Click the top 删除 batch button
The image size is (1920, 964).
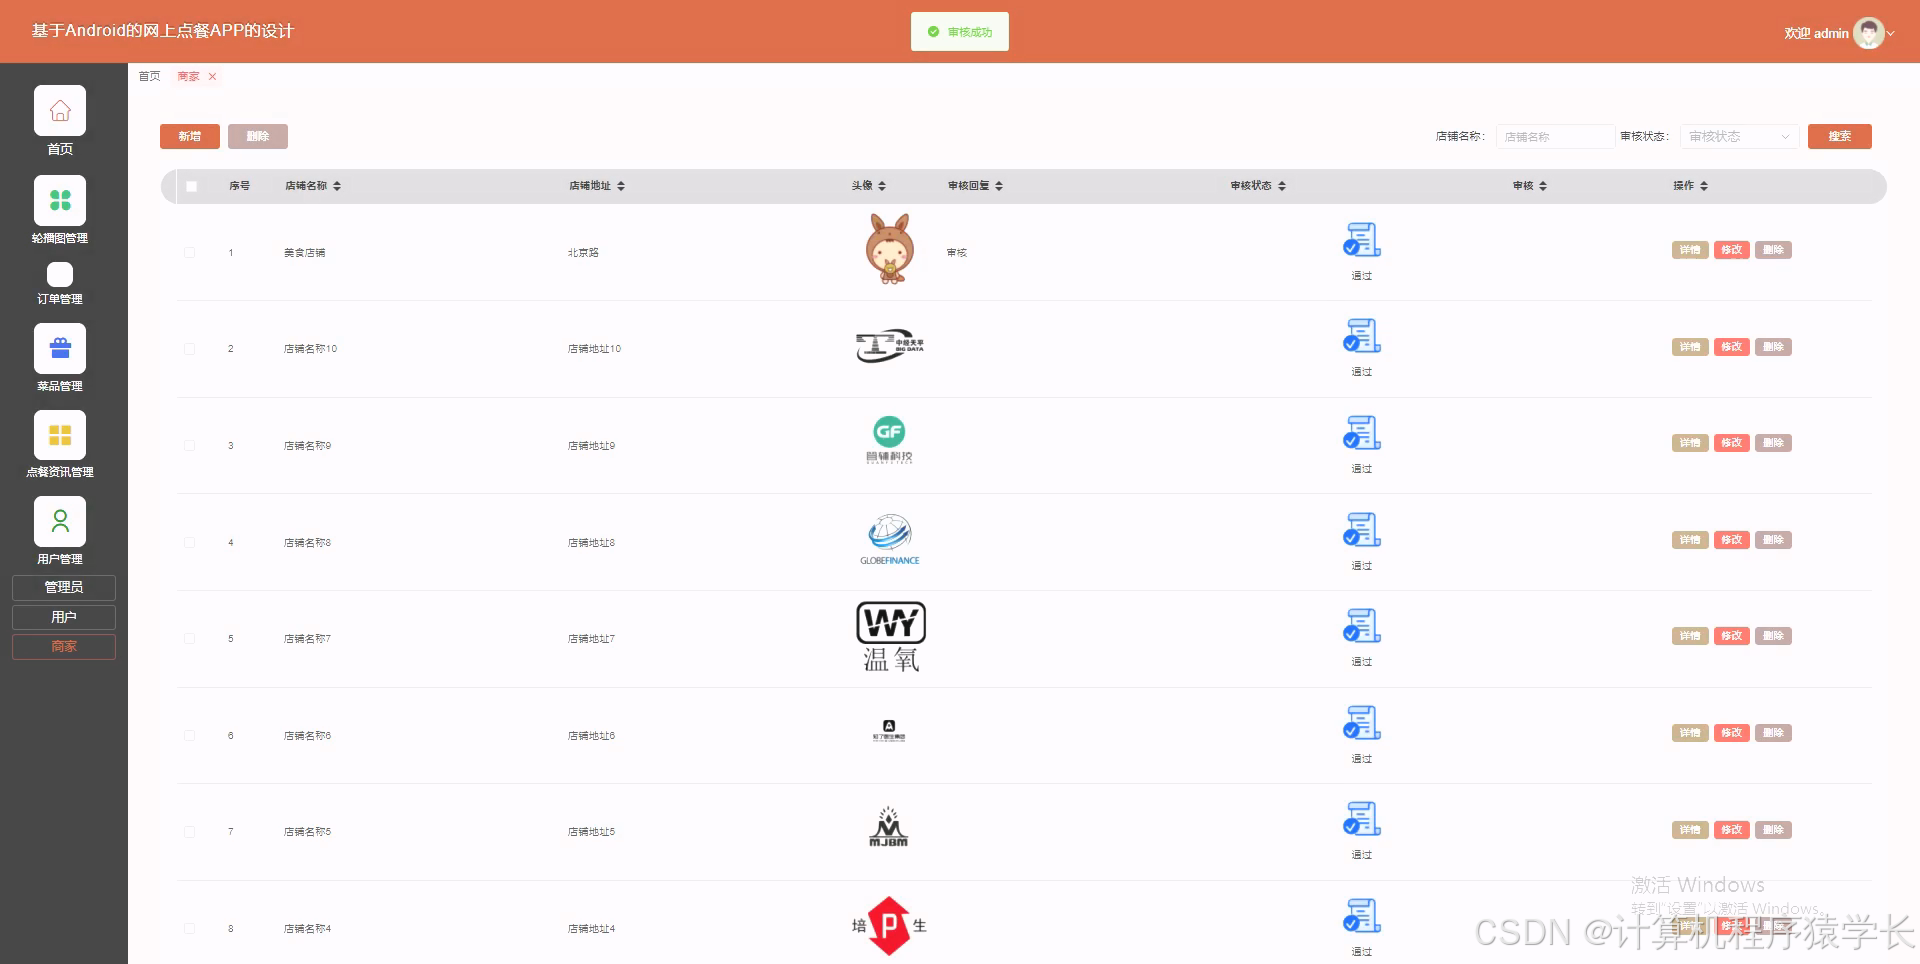coord(258,136)
